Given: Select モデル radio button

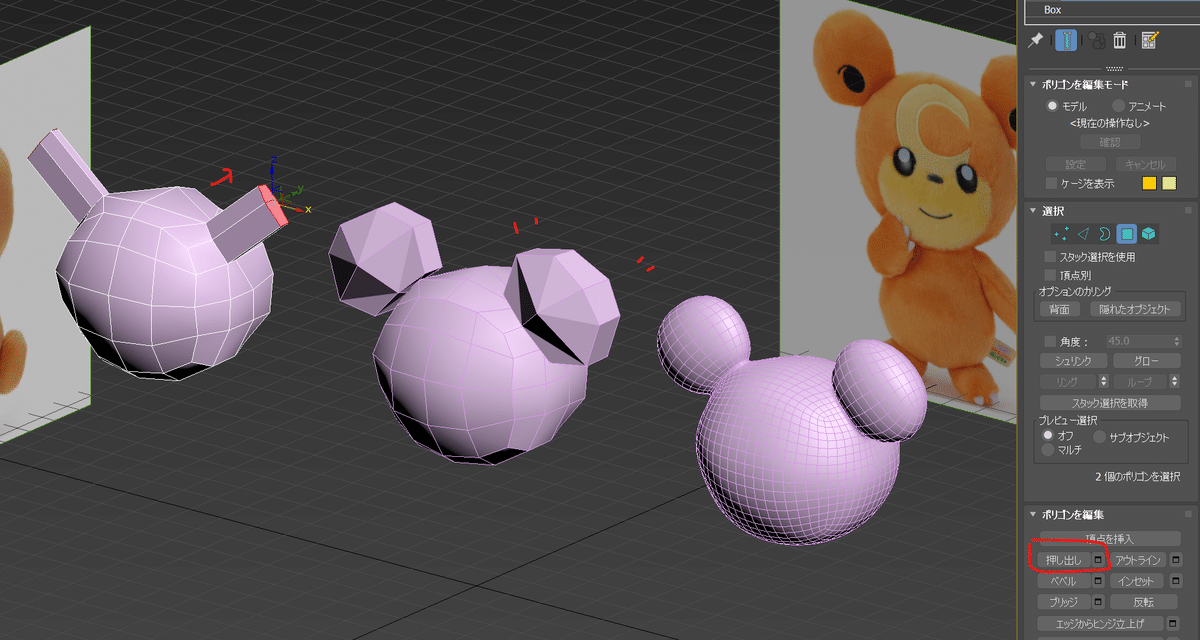Looking at the screenshot, I should [x=1052, y=106].
